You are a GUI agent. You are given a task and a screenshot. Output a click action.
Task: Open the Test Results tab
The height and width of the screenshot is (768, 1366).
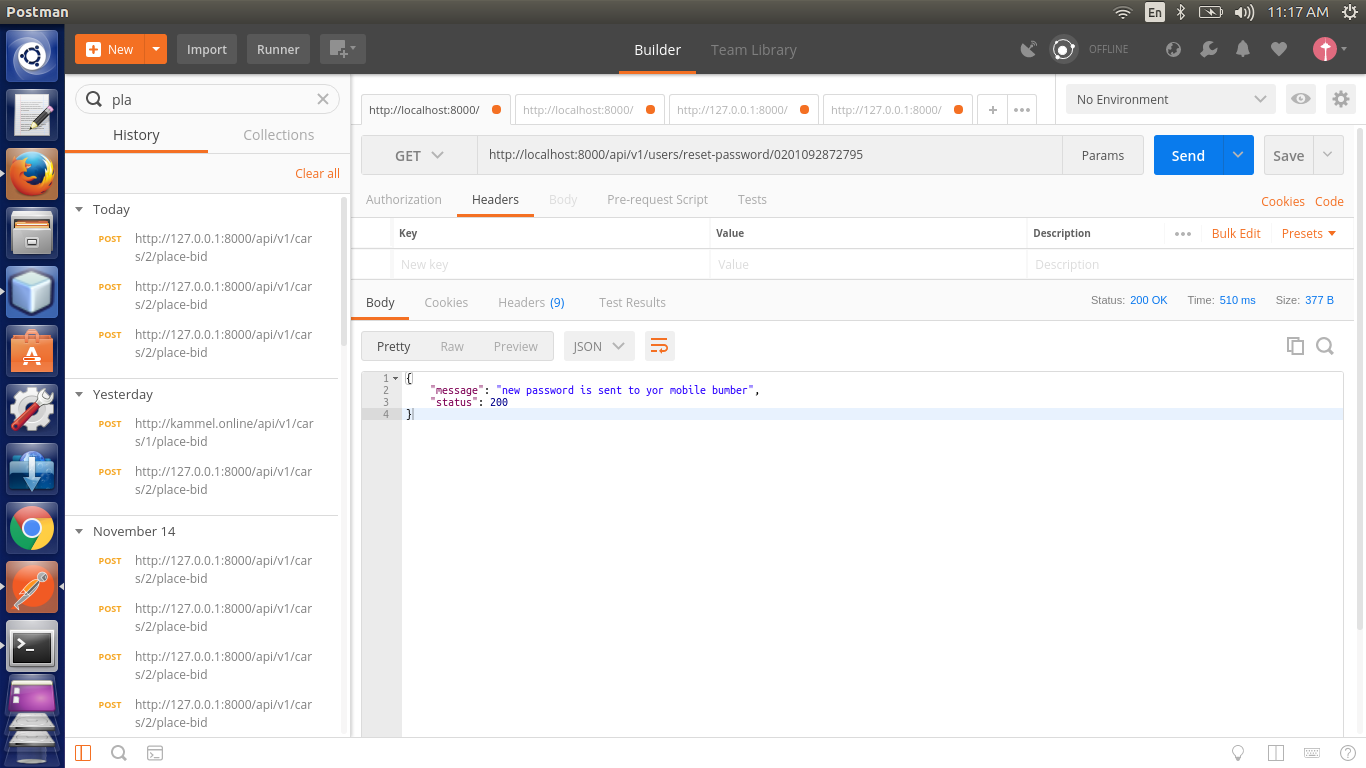click(x=632, y=302)
